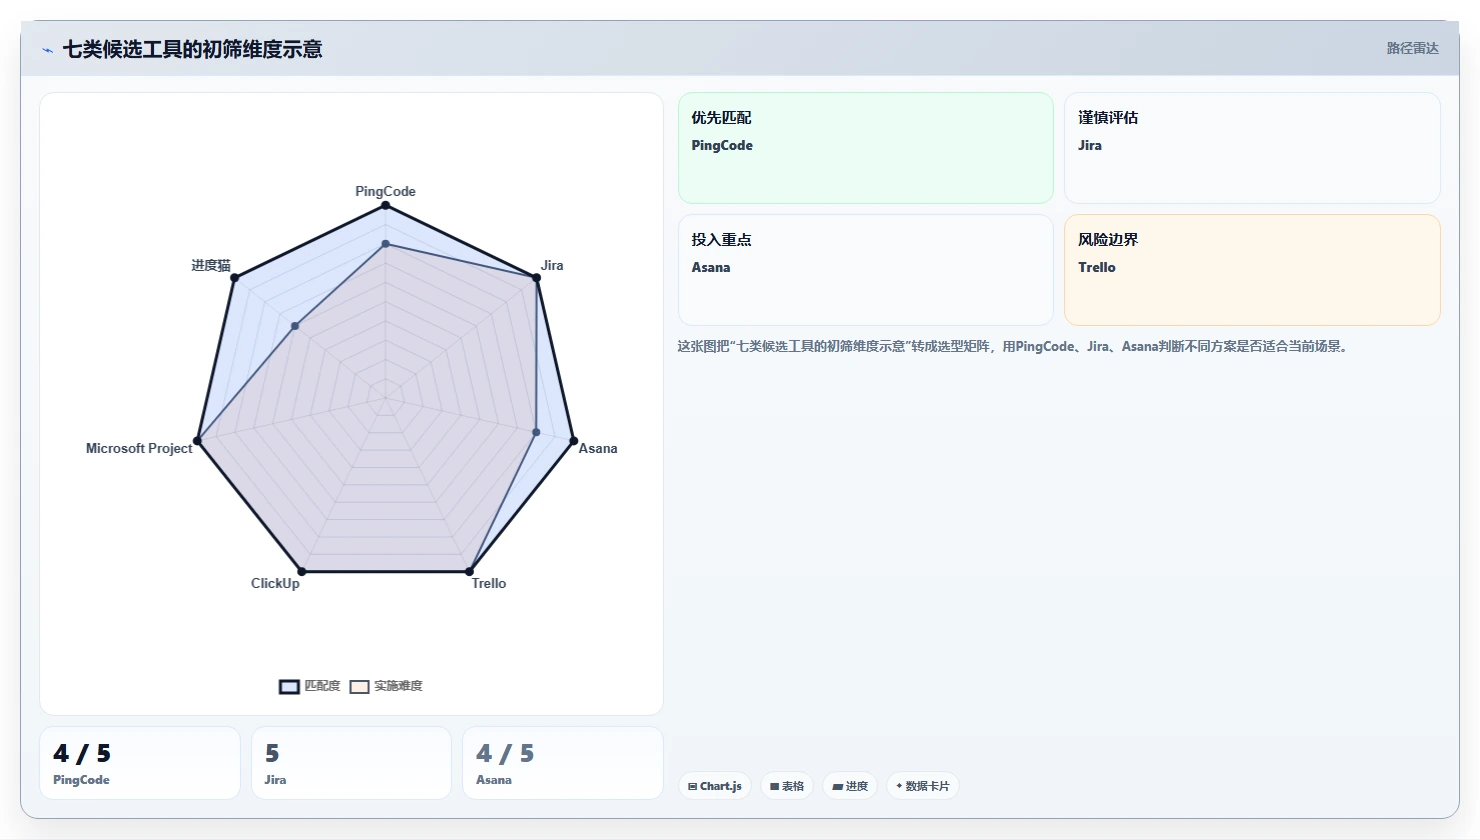
Task: Click the data point at Trello vertex
Action: (469, 572)
